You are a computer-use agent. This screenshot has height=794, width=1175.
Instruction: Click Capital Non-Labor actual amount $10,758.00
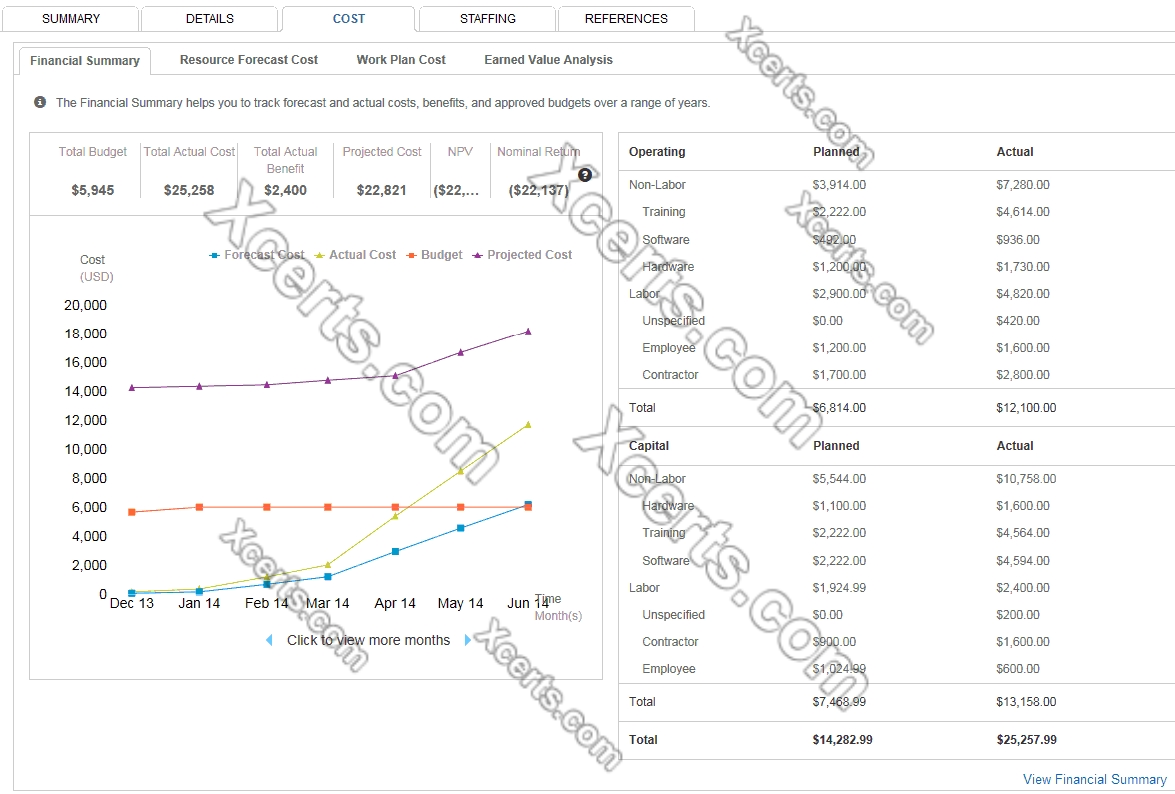pyautogui.click(x=1026, y=479)
